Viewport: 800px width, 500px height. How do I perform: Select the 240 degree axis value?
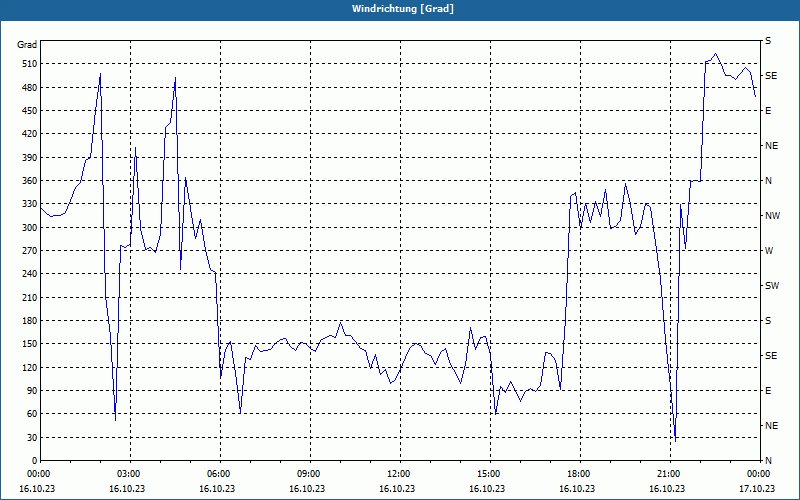pos(29,274)
